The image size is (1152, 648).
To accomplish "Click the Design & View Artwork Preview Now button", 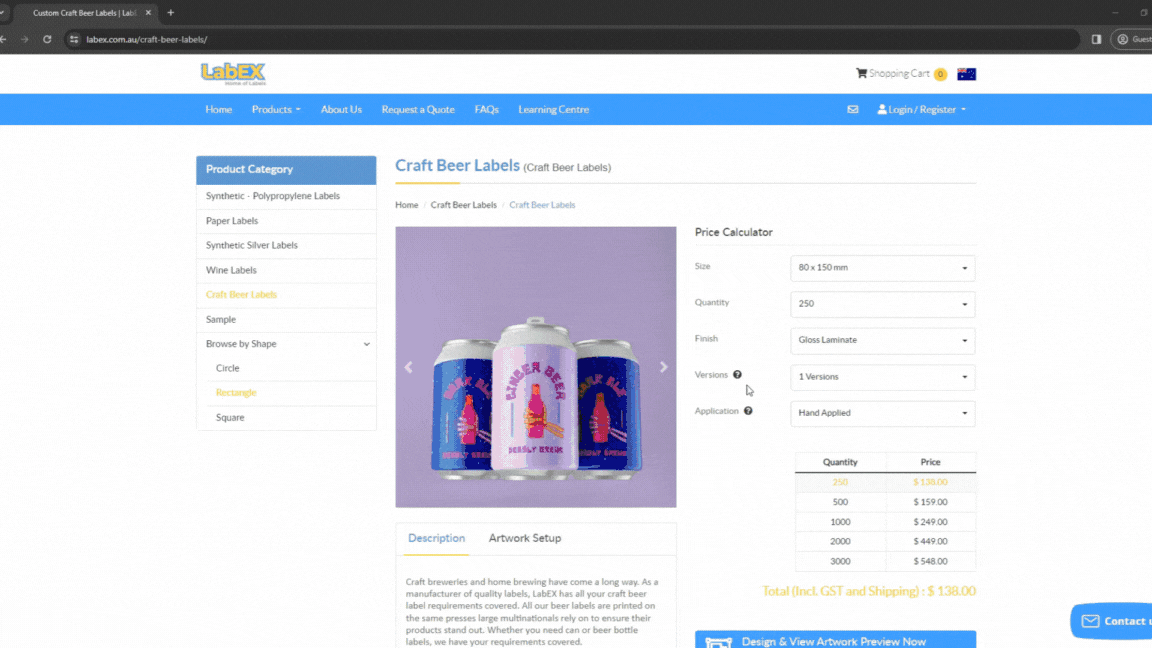I will 835,640.
